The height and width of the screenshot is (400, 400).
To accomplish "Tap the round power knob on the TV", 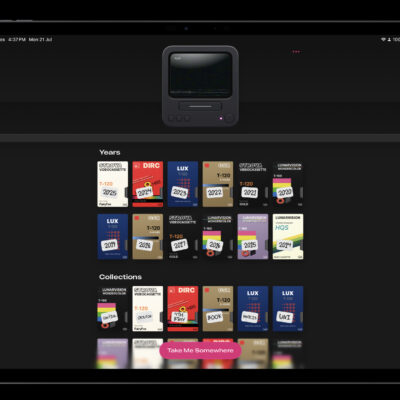I will tap(229, 118).
